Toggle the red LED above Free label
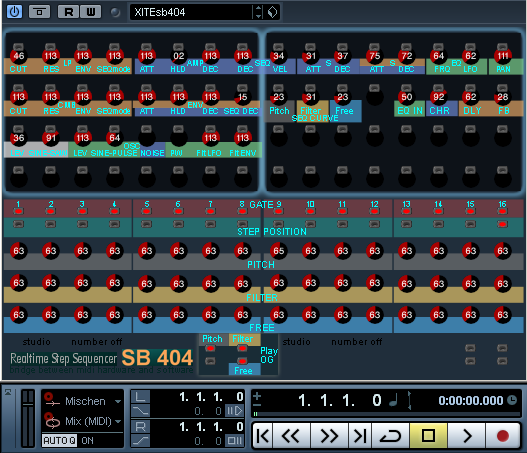The image size is (527, 453). 242,361
